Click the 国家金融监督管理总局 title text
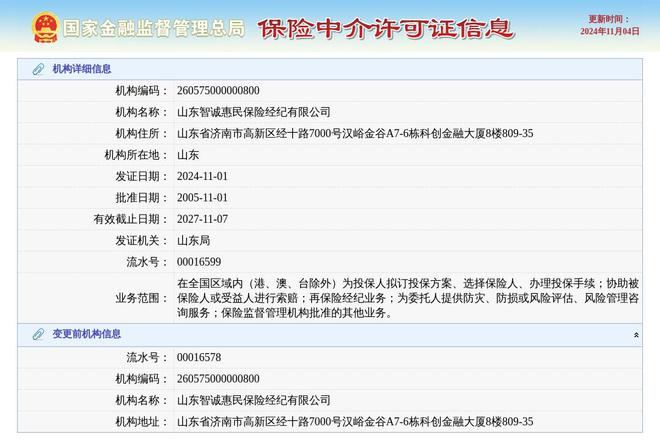Viewport: 660px width, 440px height. 154,29
